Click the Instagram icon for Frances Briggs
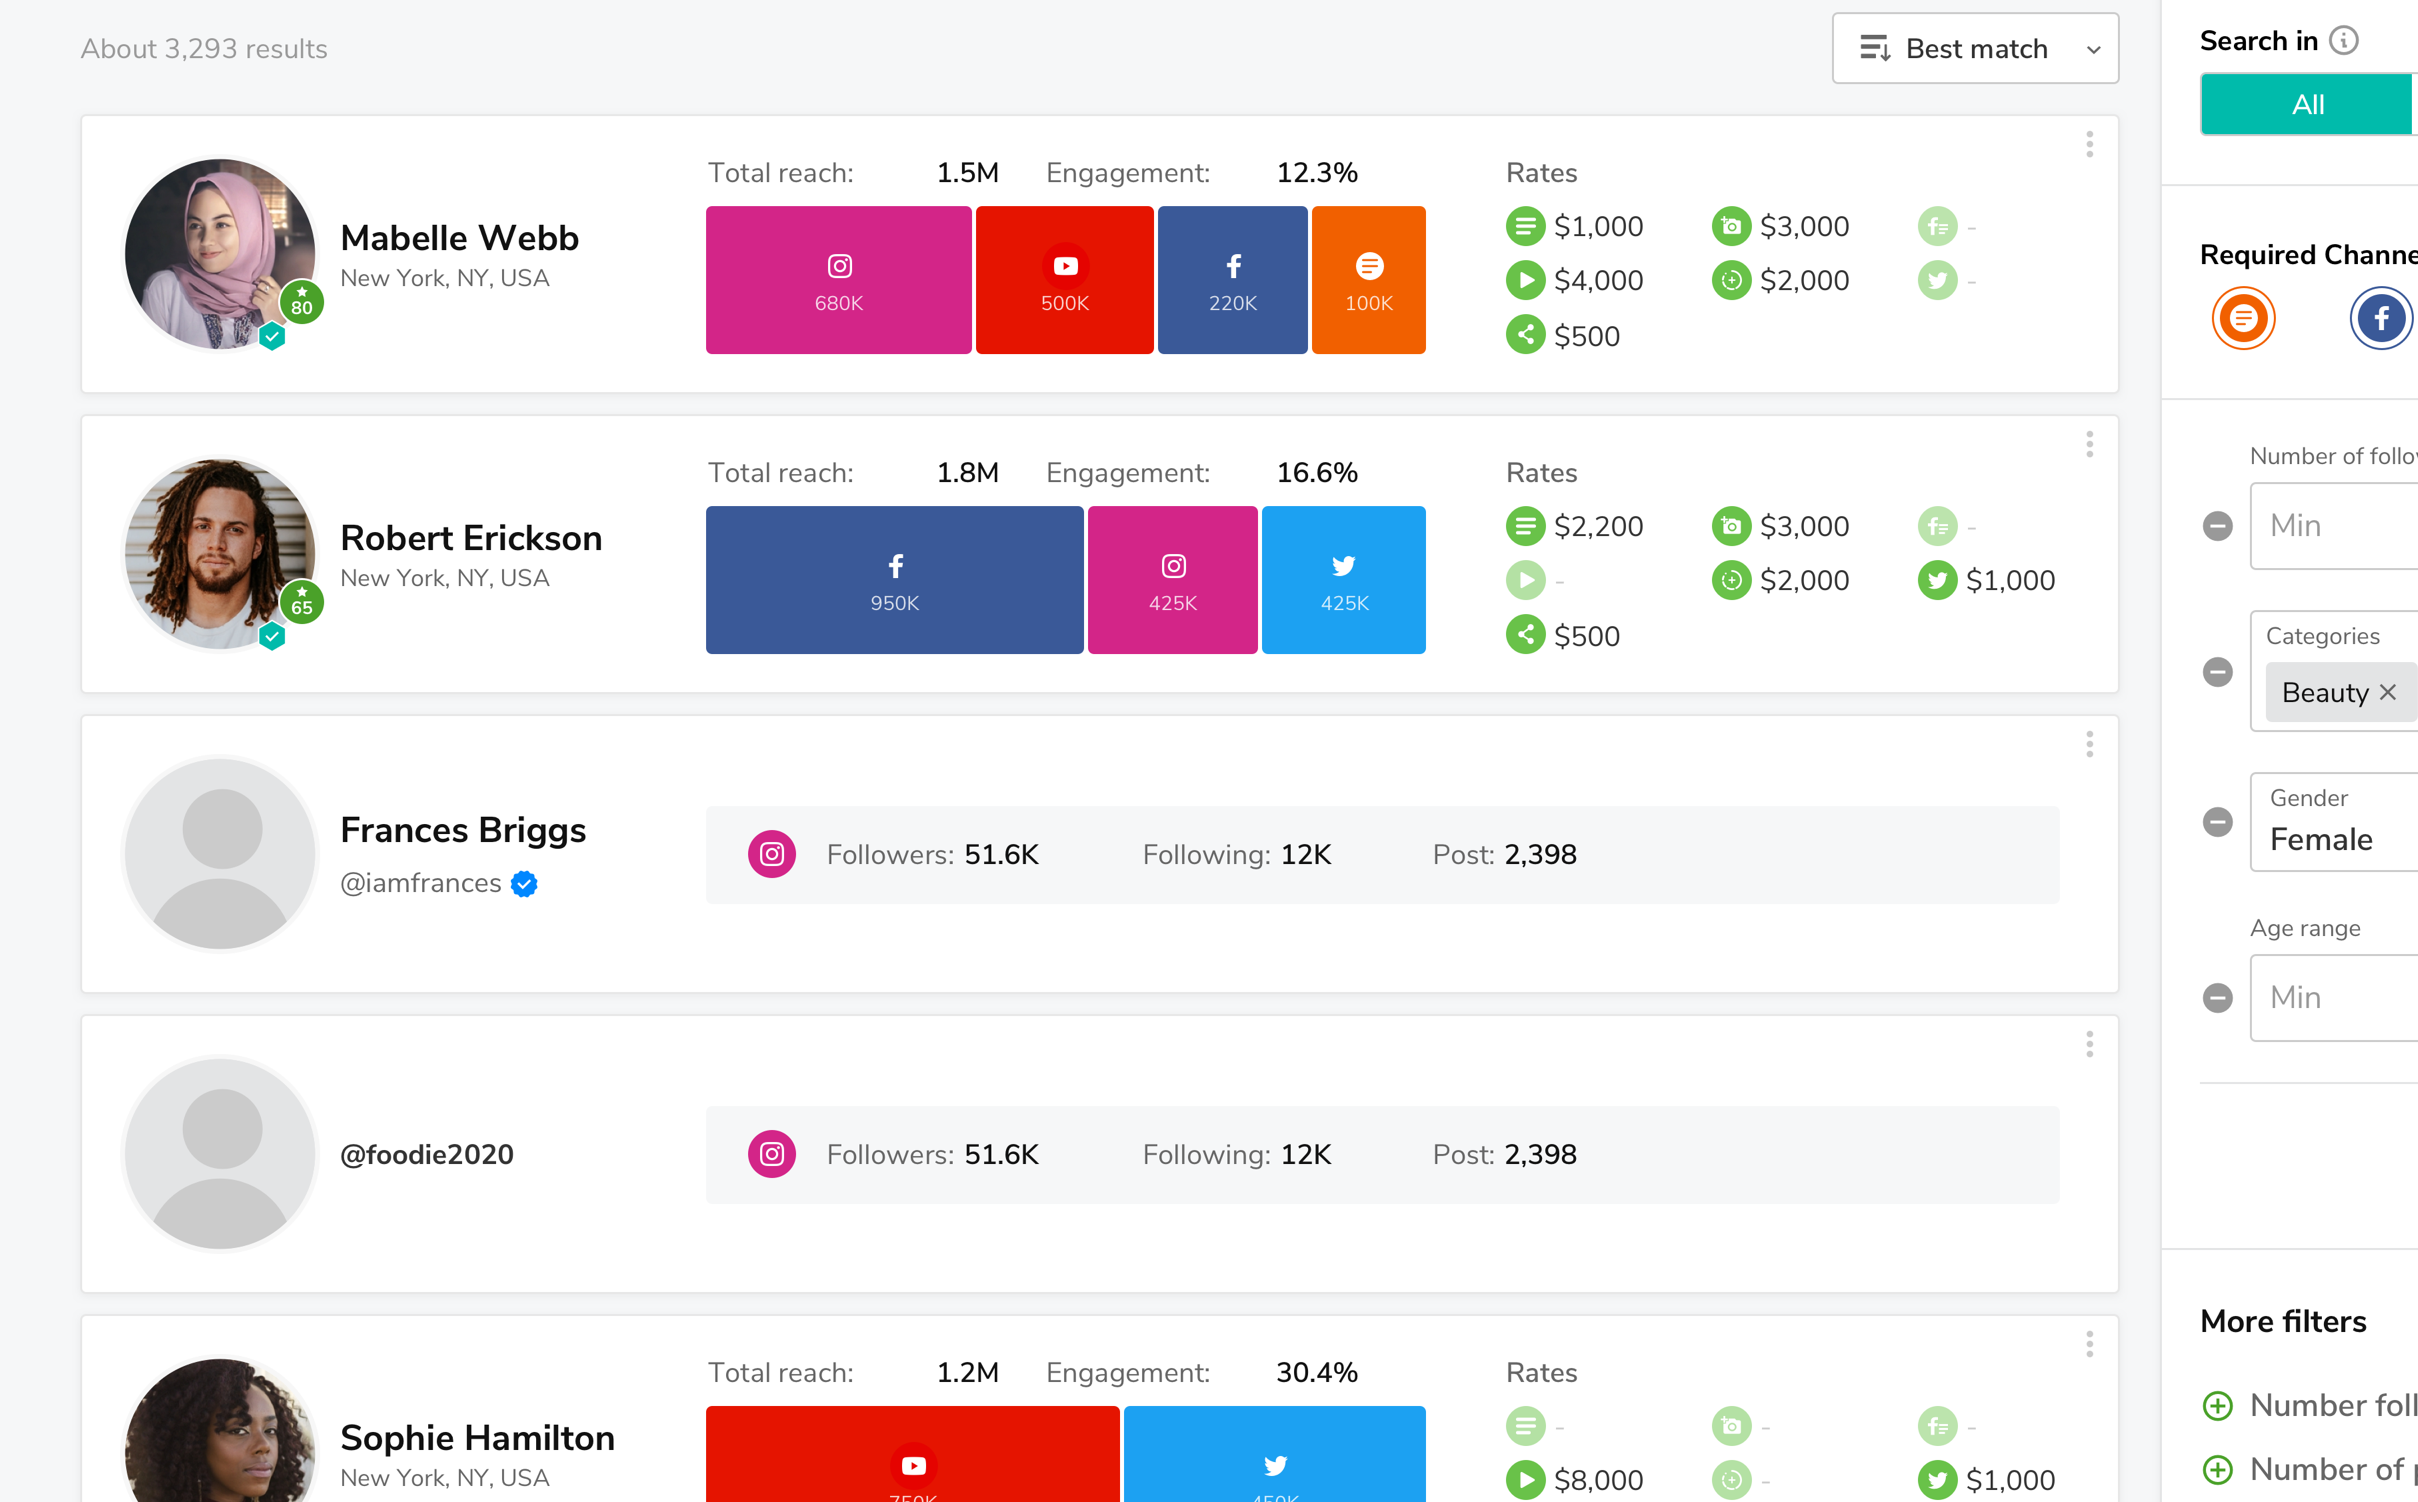 (x=768, y=853)
